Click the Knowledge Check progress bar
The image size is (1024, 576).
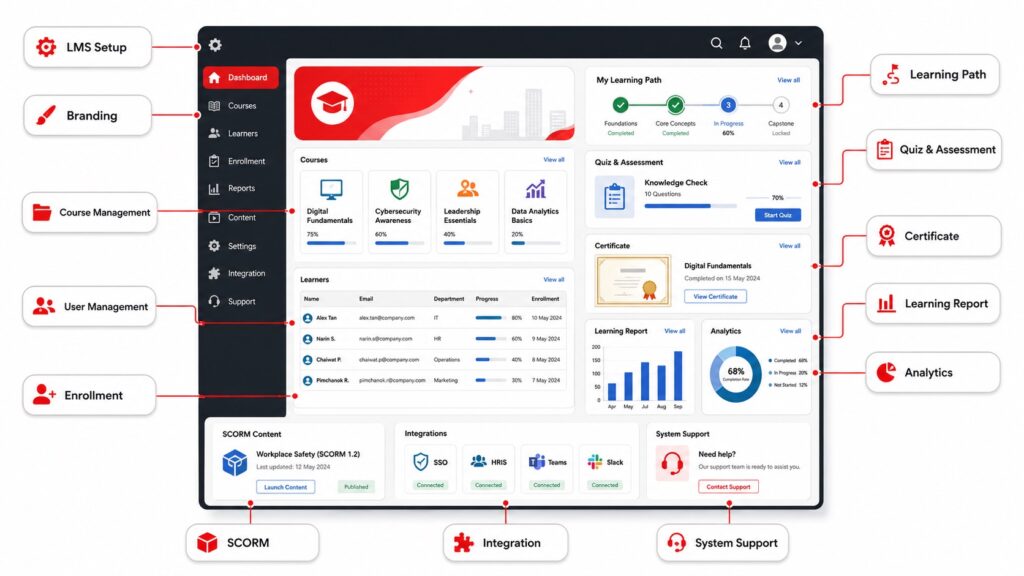690,206
